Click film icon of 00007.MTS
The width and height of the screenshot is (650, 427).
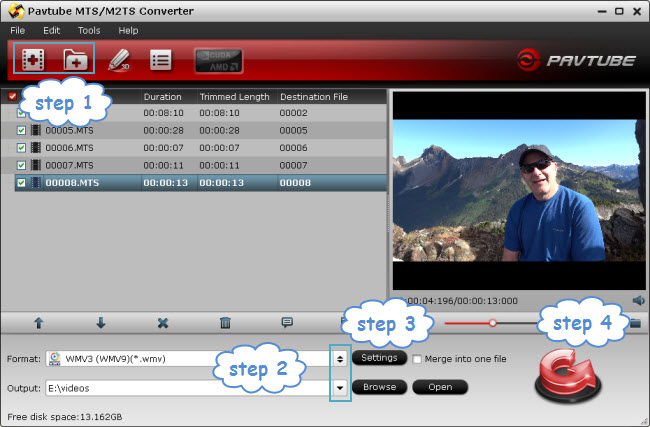tap(36, 165)
